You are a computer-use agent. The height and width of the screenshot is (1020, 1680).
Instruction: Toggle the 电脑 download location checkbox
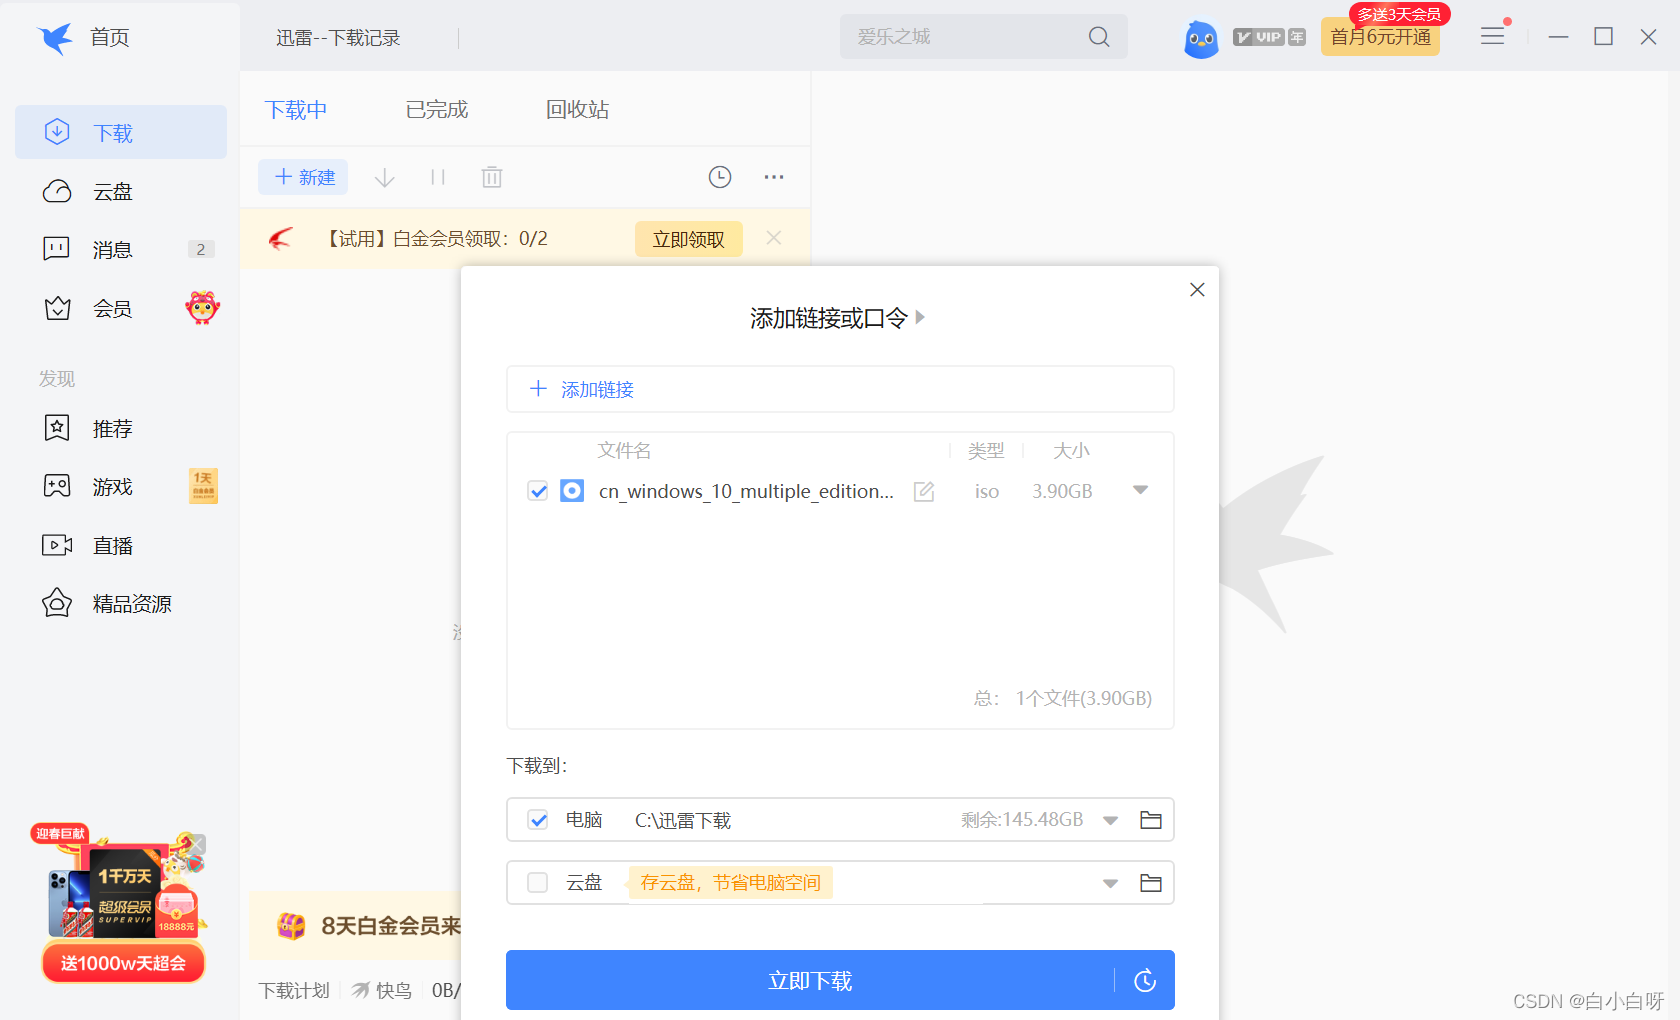pyautogui.click(x=538, y=820)
